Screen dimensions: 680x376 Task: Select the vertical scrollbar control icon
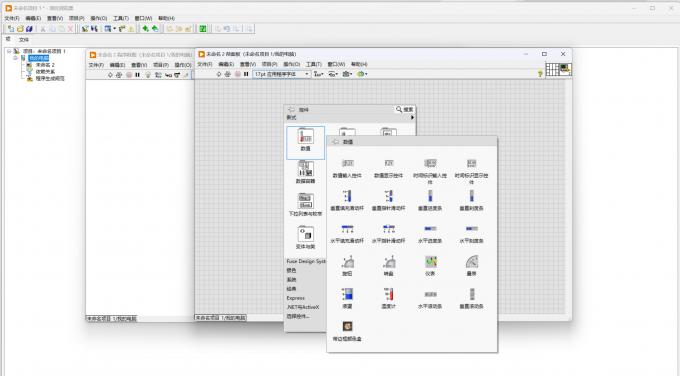pos(471,294)
